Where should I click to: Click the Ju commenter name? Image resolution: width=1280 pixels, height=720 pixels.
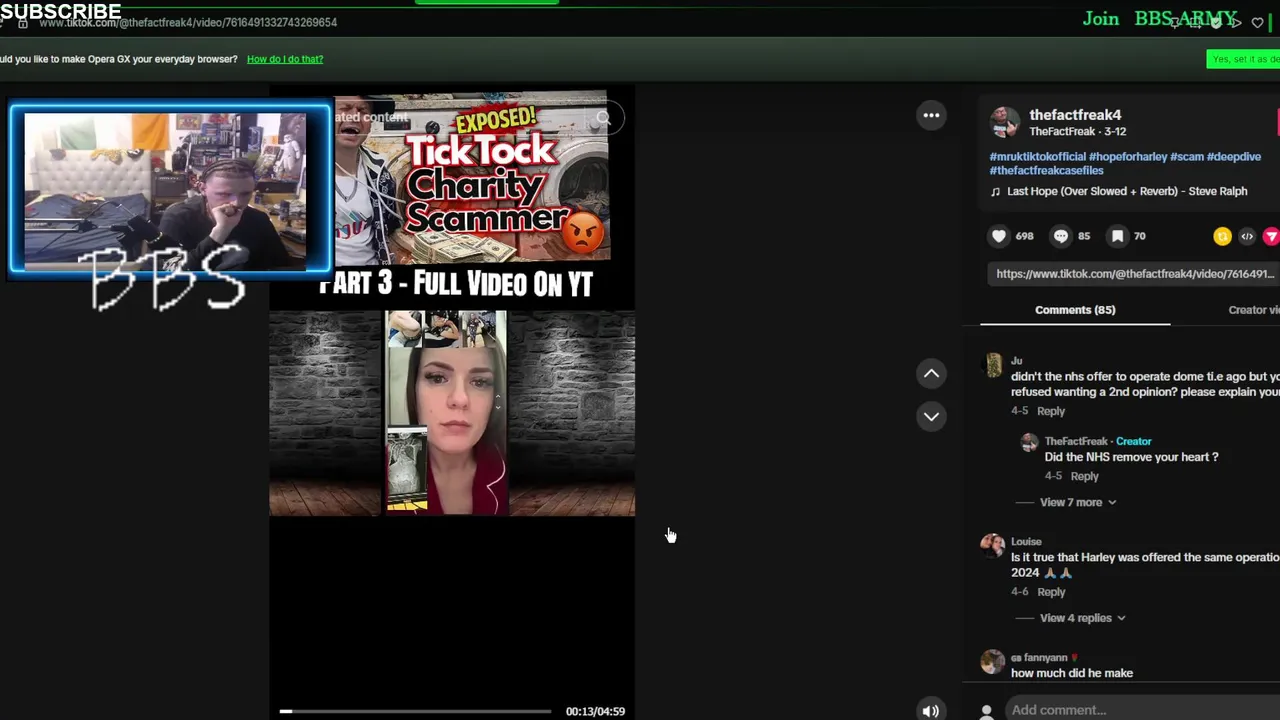1016,361
